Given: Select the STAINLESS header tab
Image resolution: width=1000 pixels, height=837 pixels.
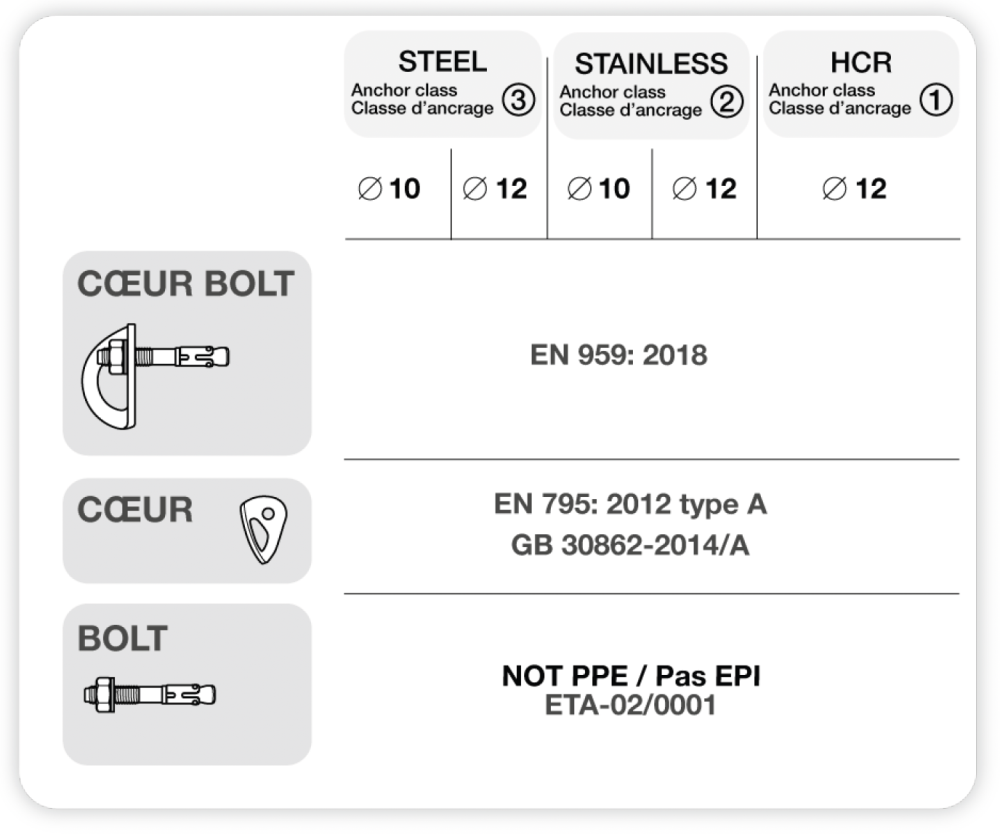Looking at the screenshot, I should coord(651,64).
